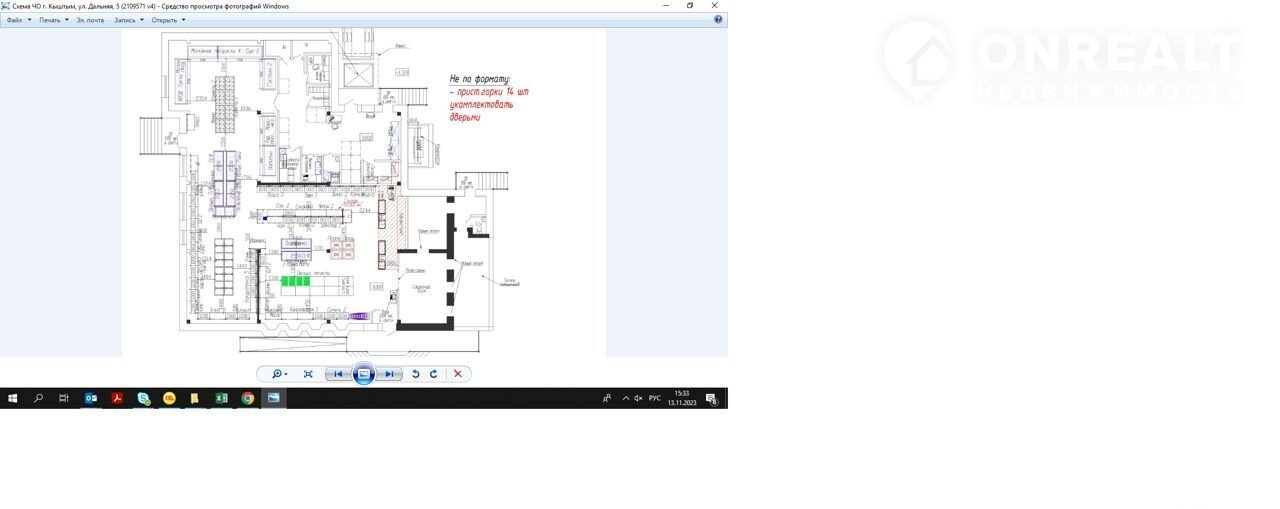The width and height of the screenshot is (1280, 509).
Task: Rotate the image clockwise
Action: pos(434,374)
